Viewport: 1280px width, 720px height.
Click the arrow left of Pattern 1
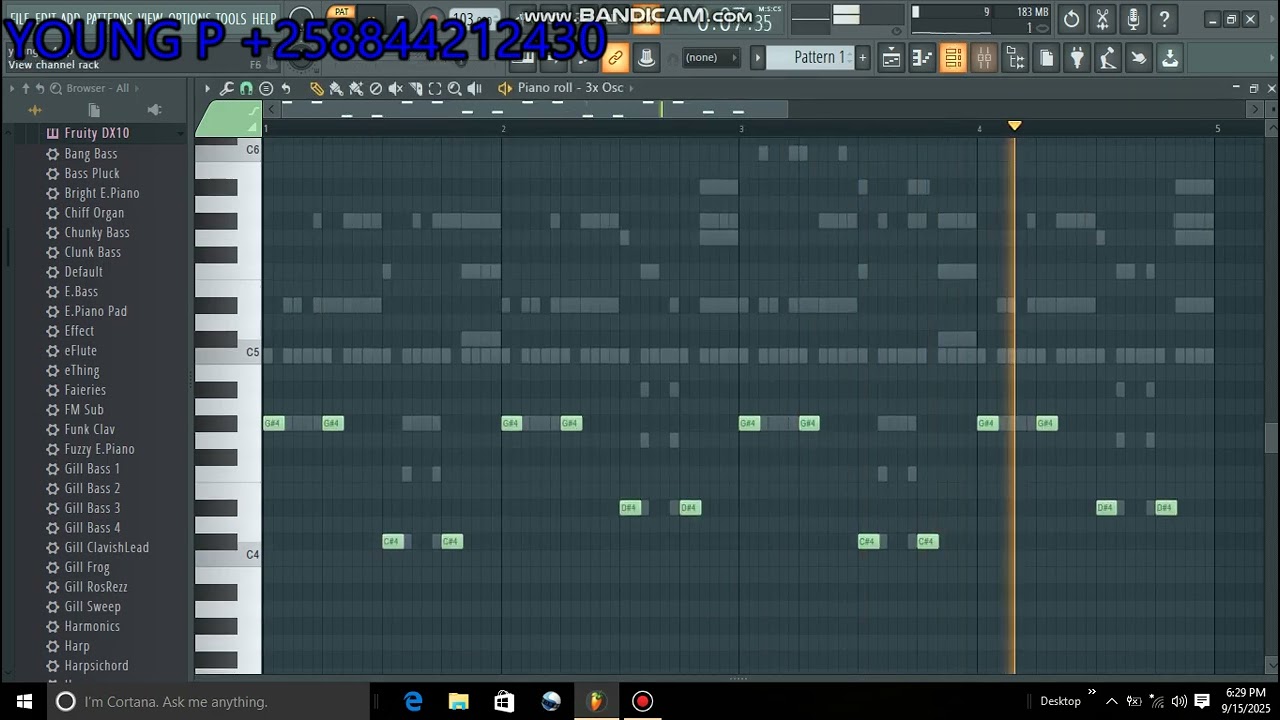(x=758, y=57)
